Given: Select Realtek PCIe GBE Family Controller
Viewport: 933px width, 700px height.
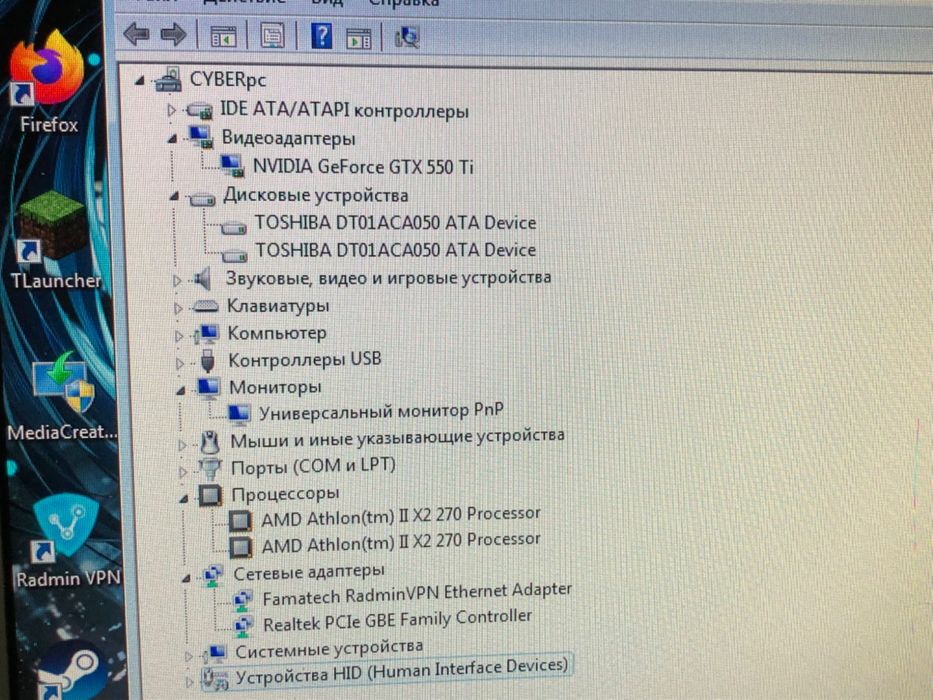Looking at the screenshot, I should point(397,620).
